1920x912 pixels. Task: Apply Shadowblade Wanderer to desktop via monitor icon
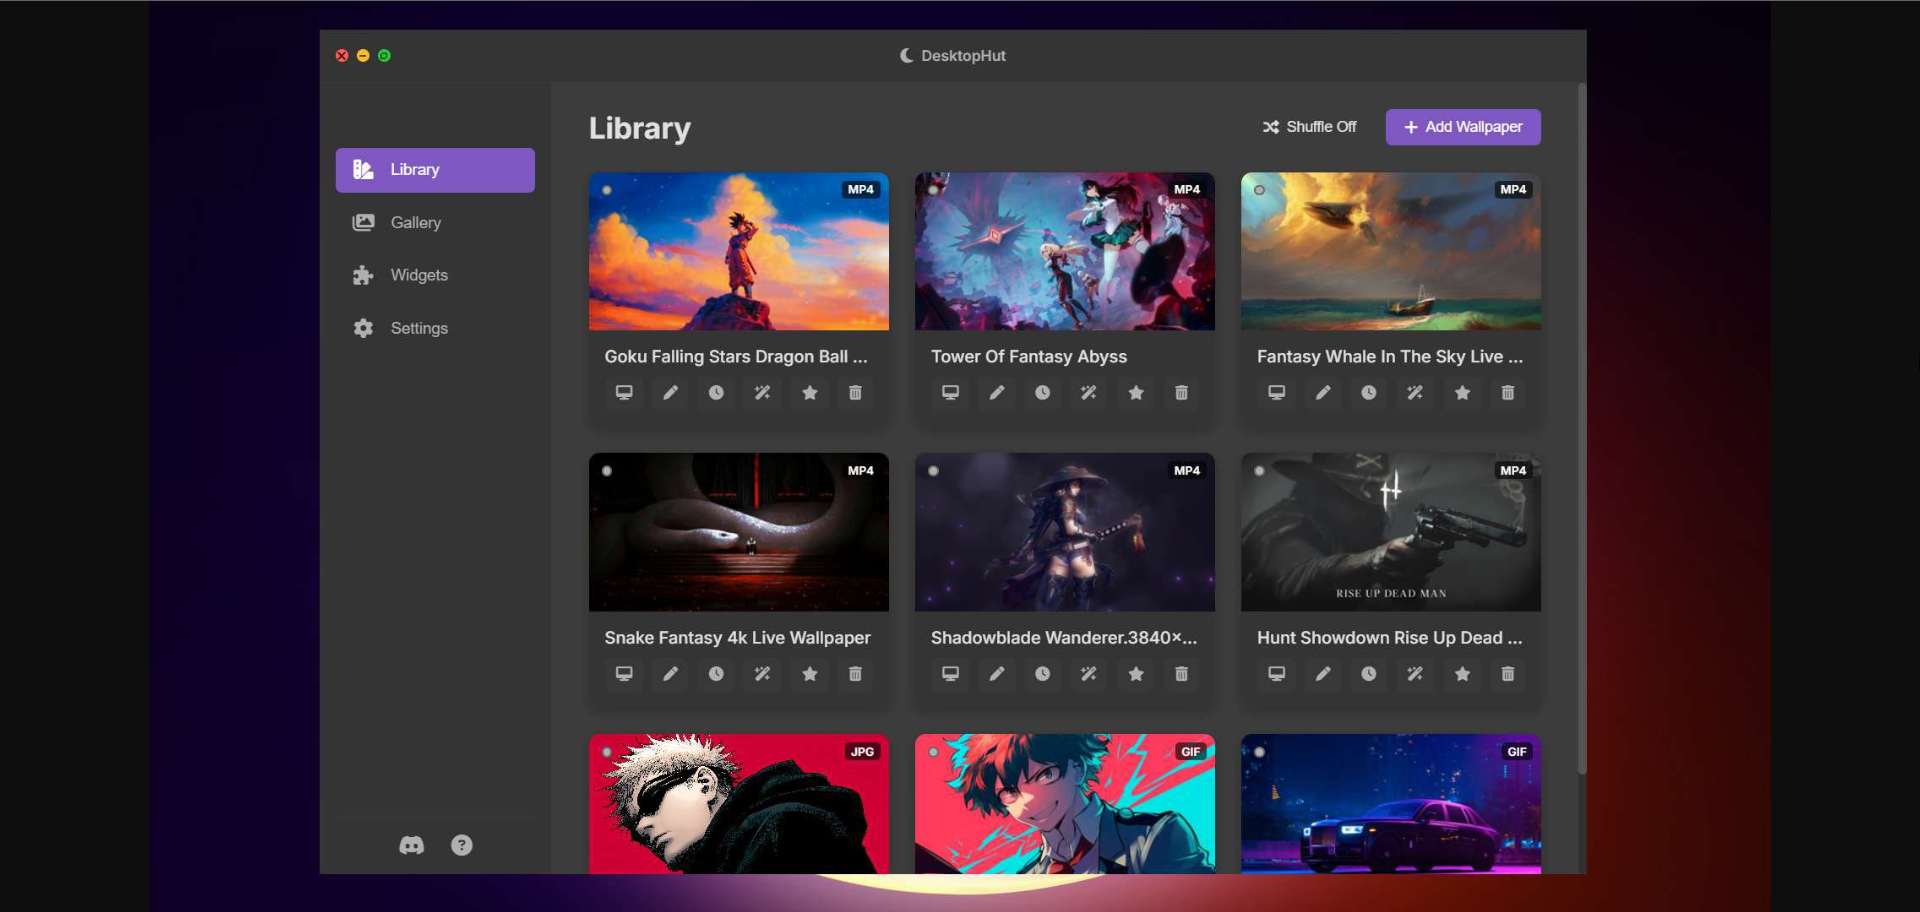coord(949,674)
